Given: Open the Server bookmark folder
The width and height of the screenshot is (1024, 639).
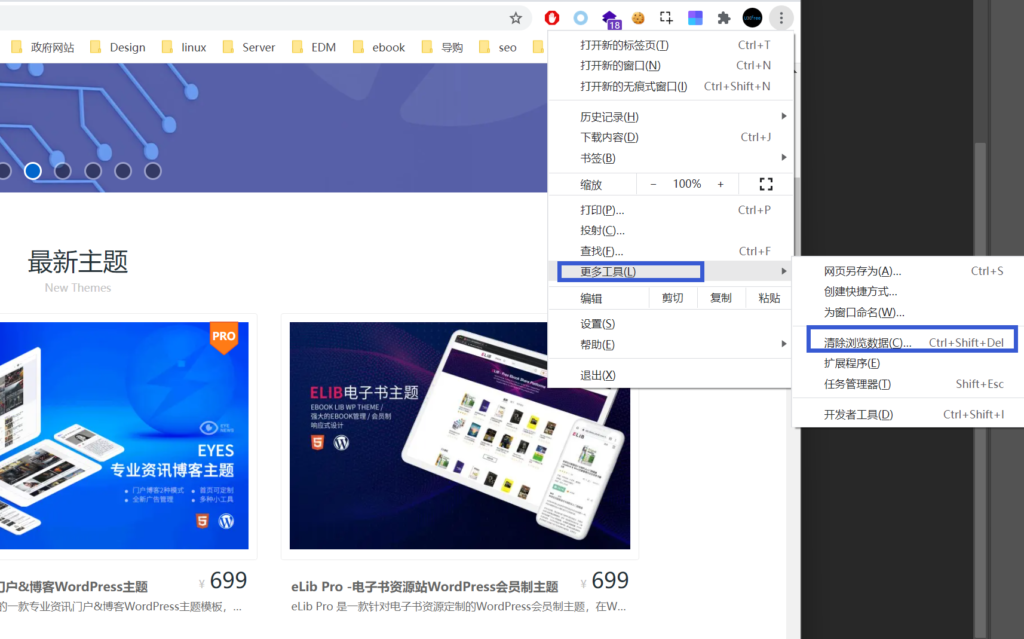Looking at the screenshot, I should pos(249,47).
